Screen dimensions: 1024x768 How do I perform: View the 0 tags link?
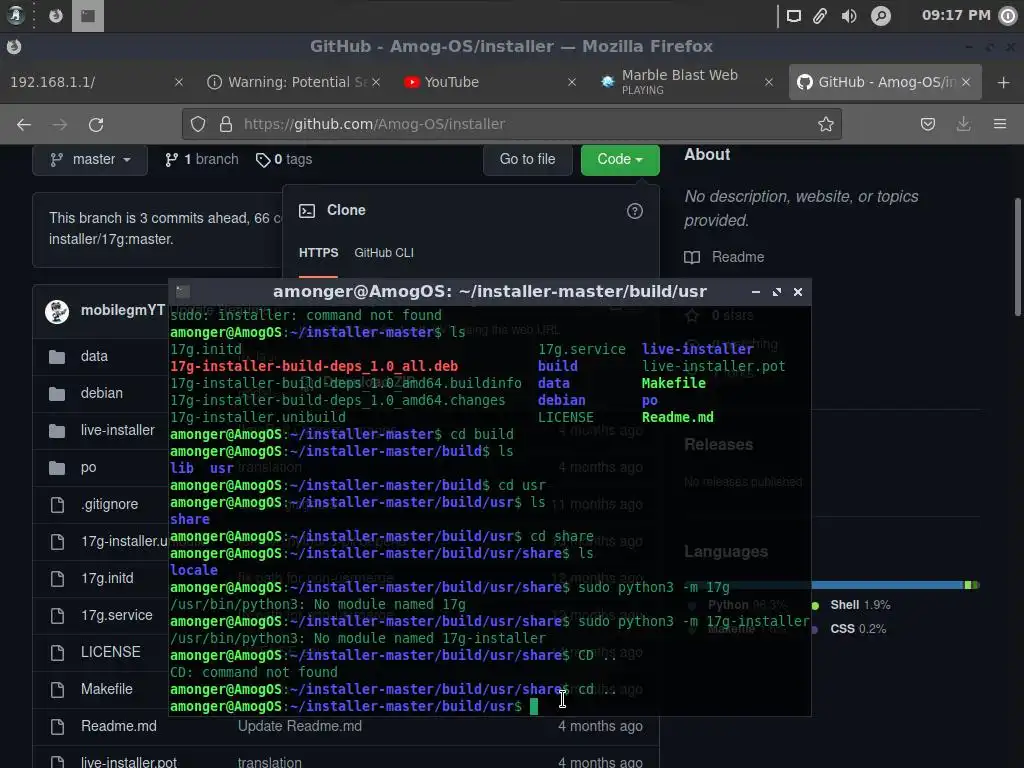click(x=284, y=160)
